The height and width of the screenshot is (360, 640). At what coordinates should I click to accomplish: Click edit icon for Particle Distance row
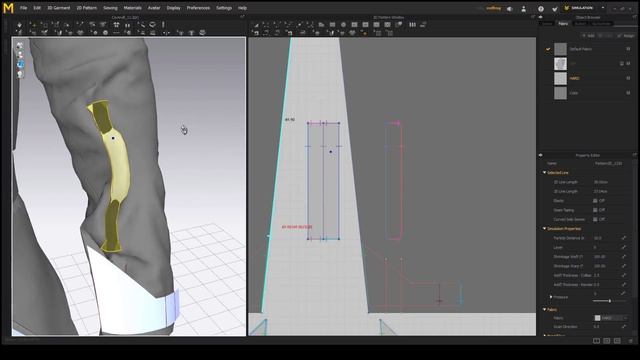624,238
